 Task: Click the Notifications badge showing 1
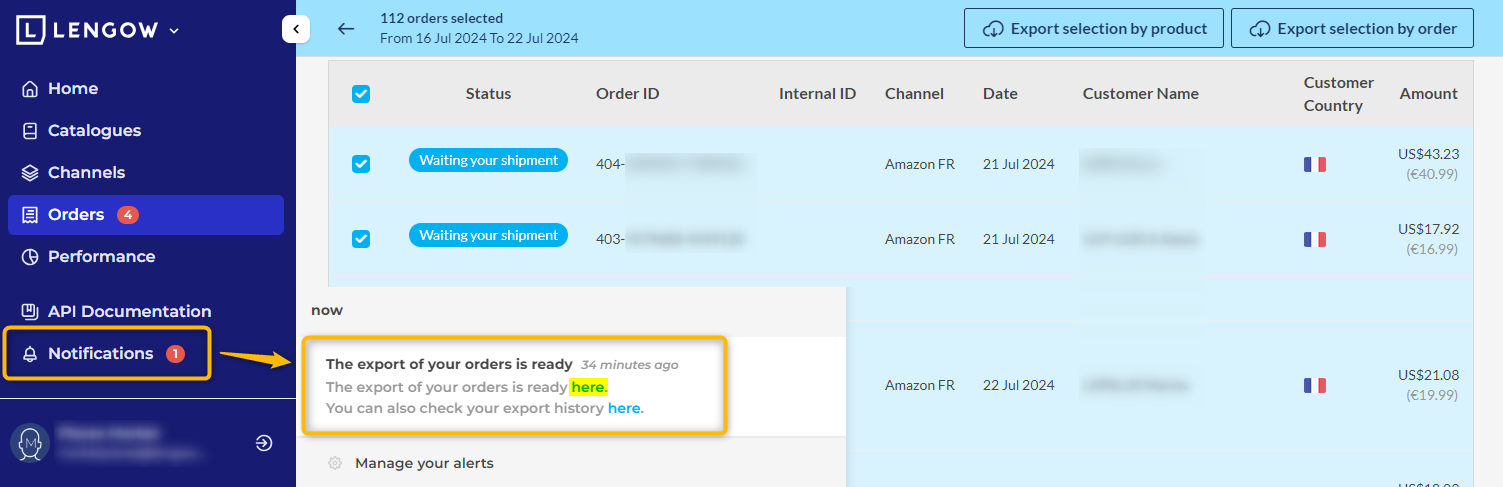click(175, 353)
